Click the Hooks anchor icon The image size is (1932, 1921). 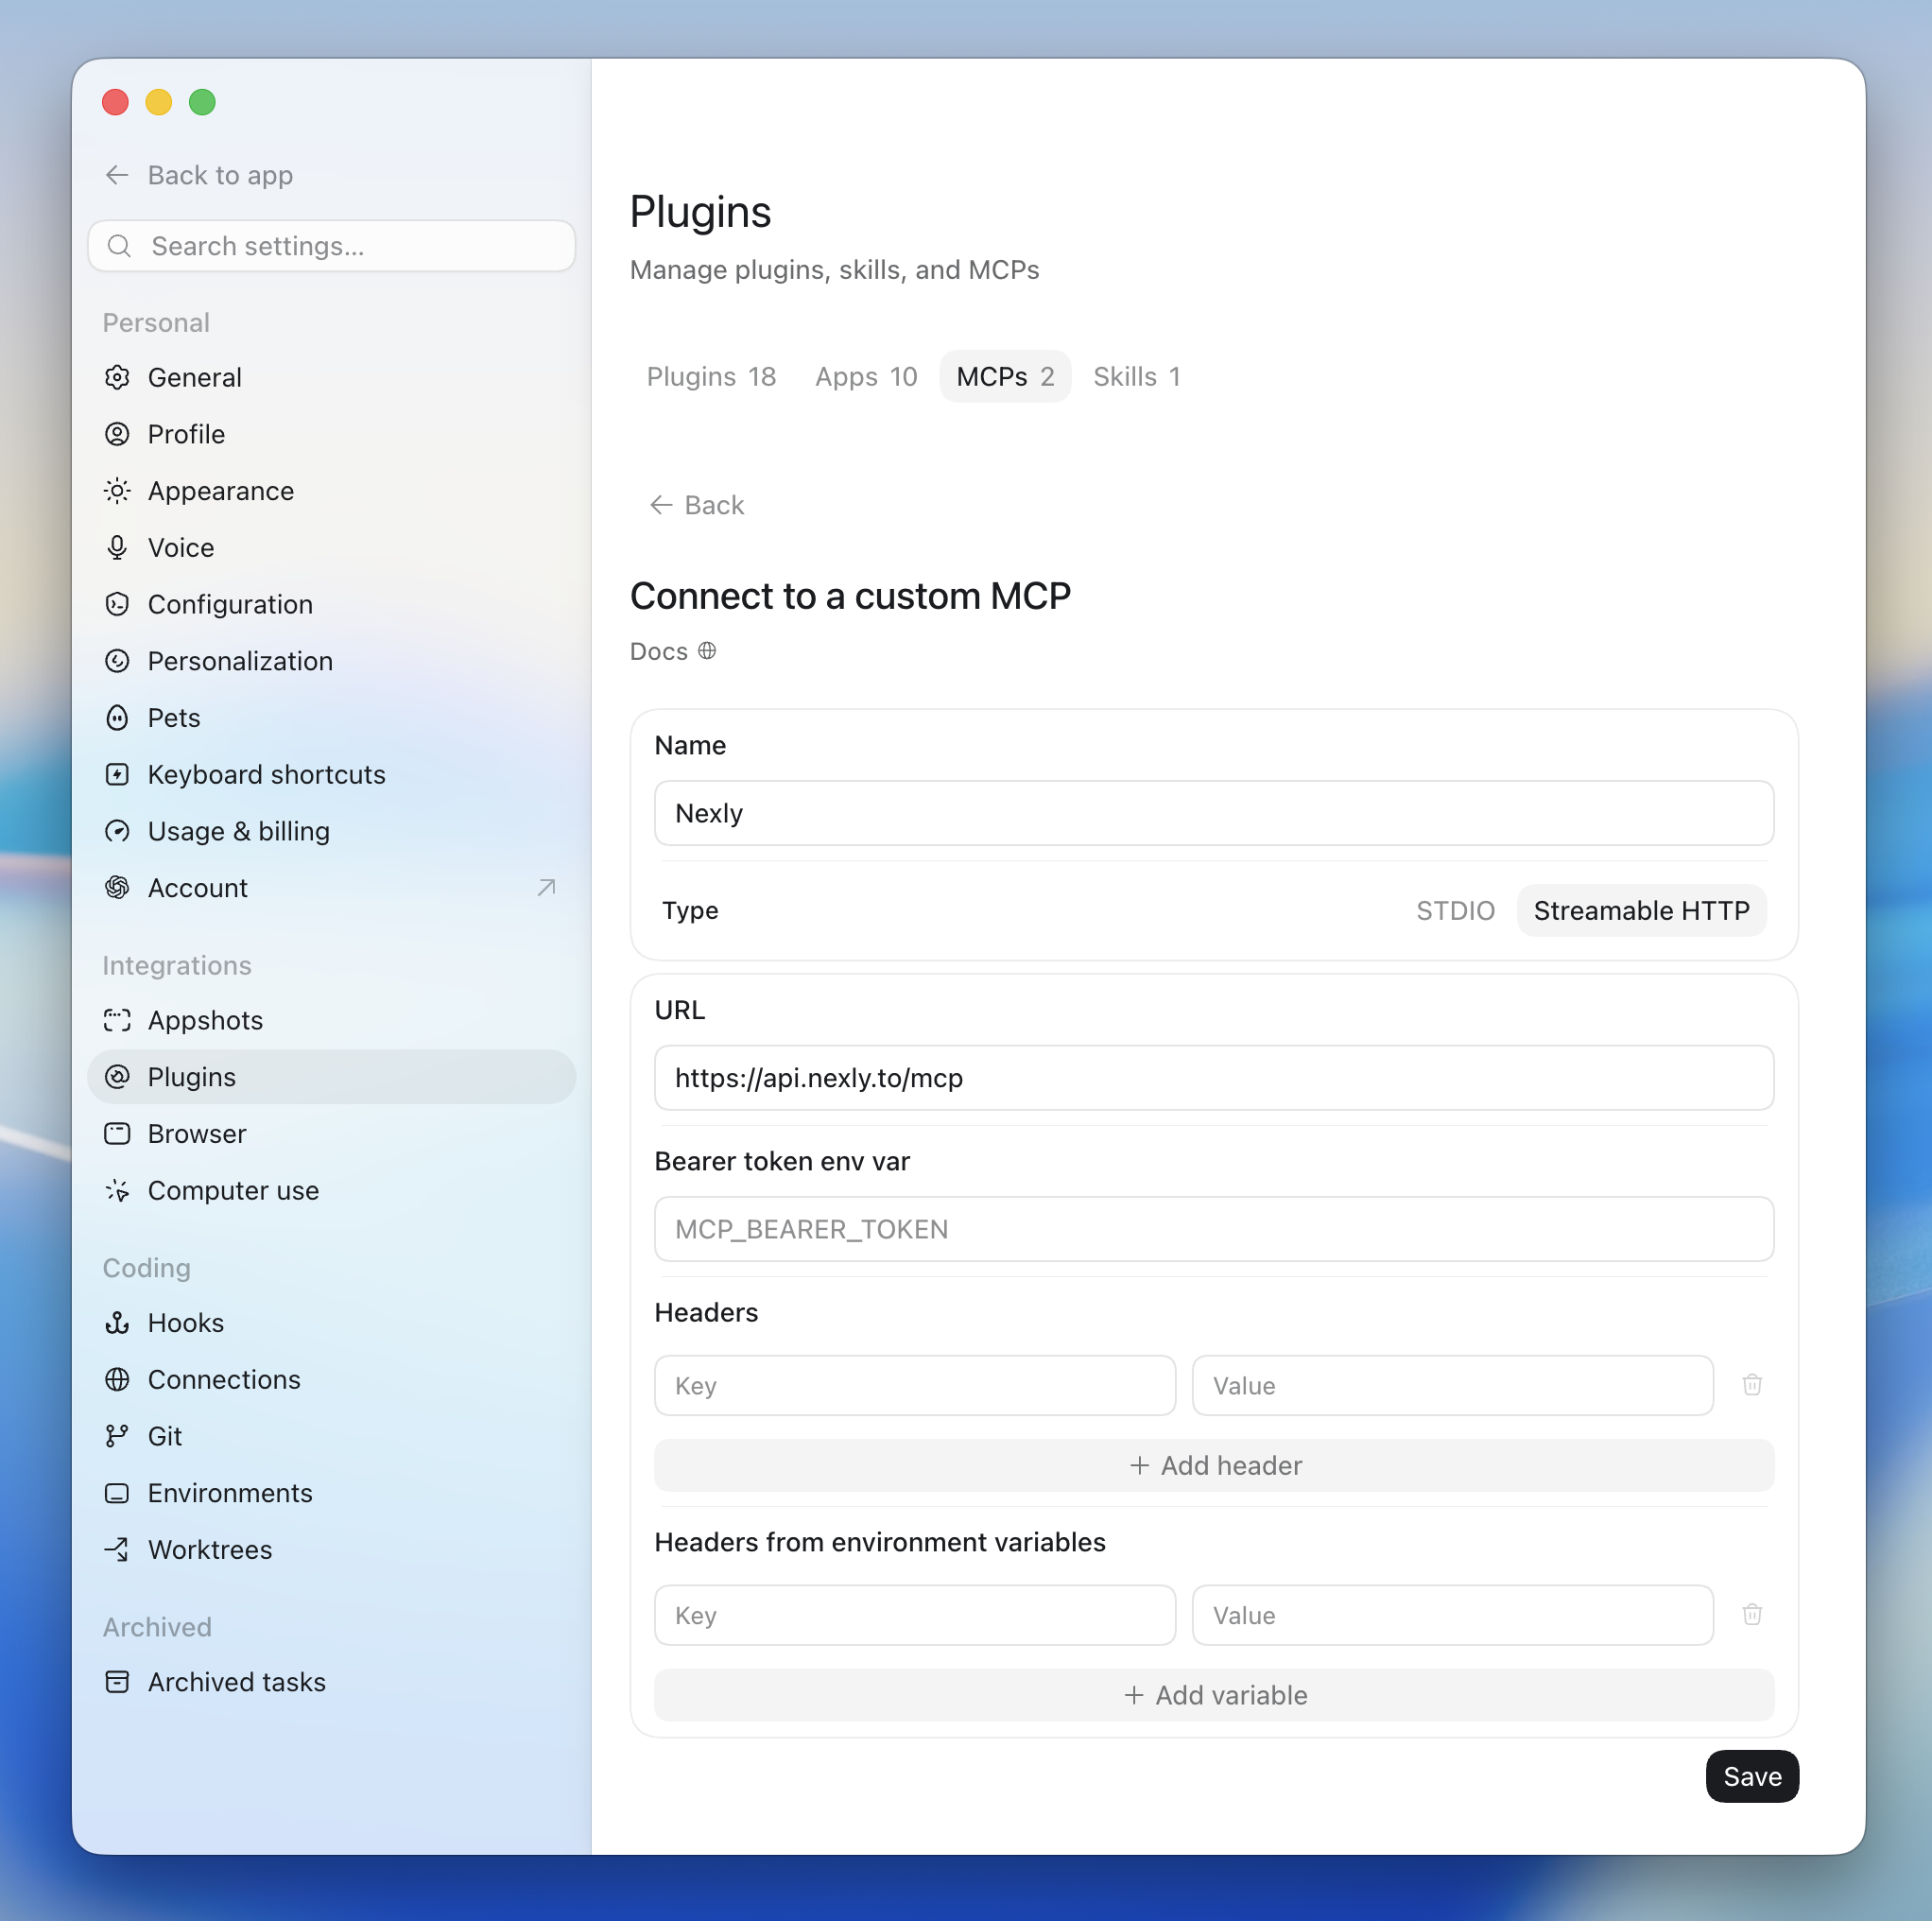click(x=117, y=1323)
